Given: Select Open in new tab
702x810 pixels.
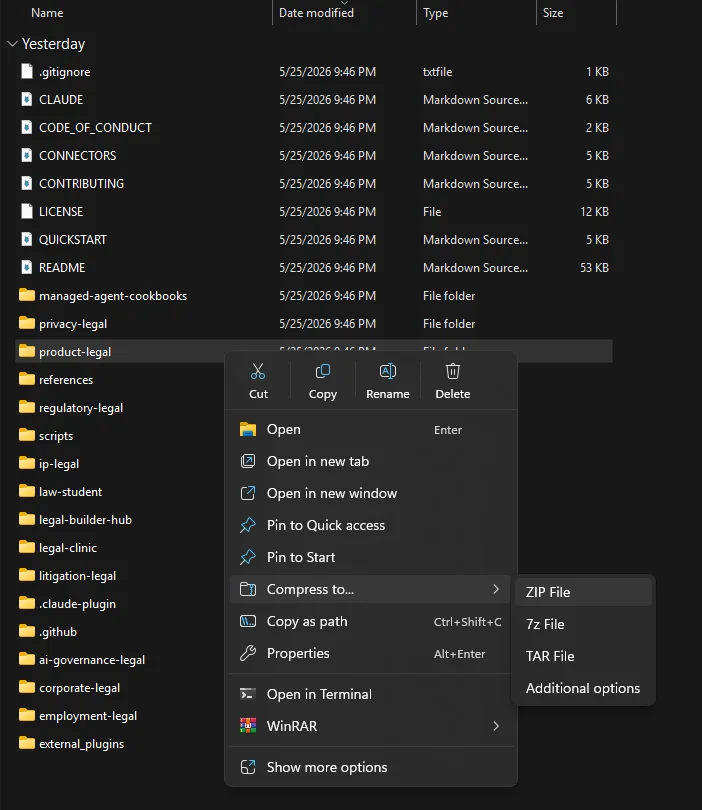Looking at the screenshot, I should pos(370,461).
